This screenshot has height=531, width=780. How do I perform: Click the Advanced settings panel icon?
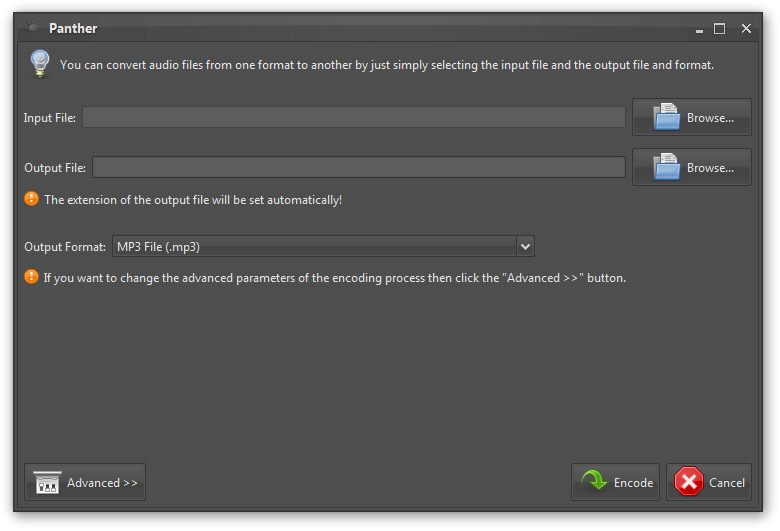(47, 482)
